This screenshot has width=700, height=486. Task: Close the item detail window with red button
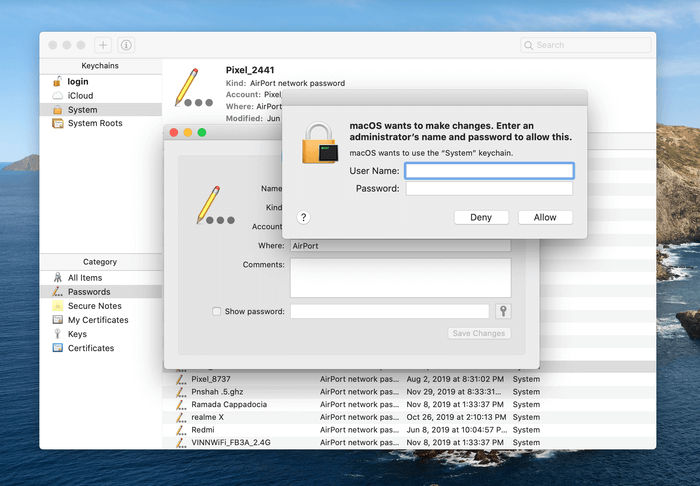click(174, 133)
